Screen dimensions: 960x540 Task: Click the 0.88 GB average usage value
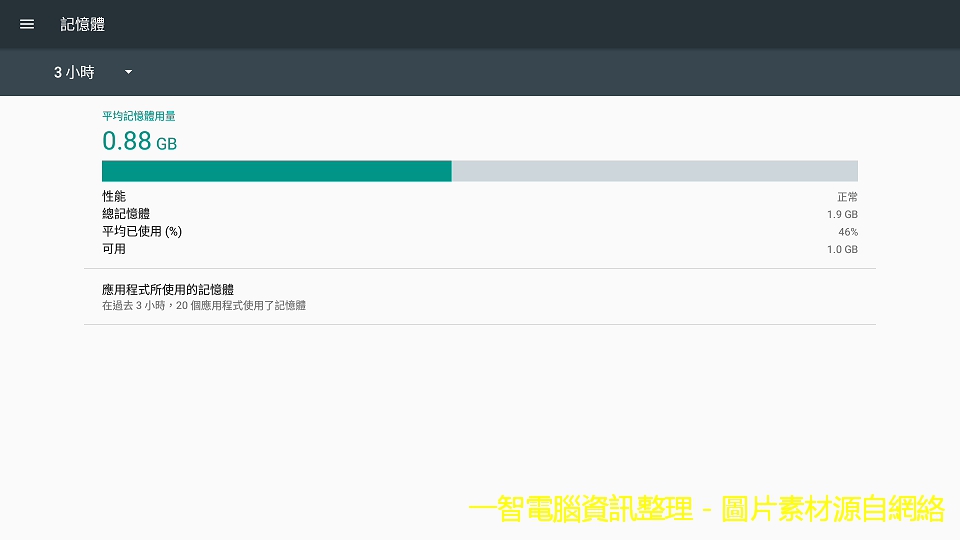pyautogui.click(x=140, y=141)
